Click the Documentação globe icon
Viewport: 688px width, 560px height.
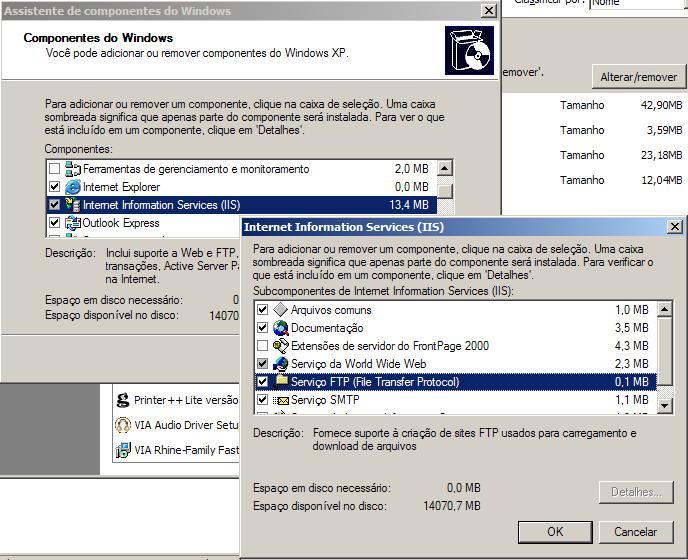tap(280, 328)
